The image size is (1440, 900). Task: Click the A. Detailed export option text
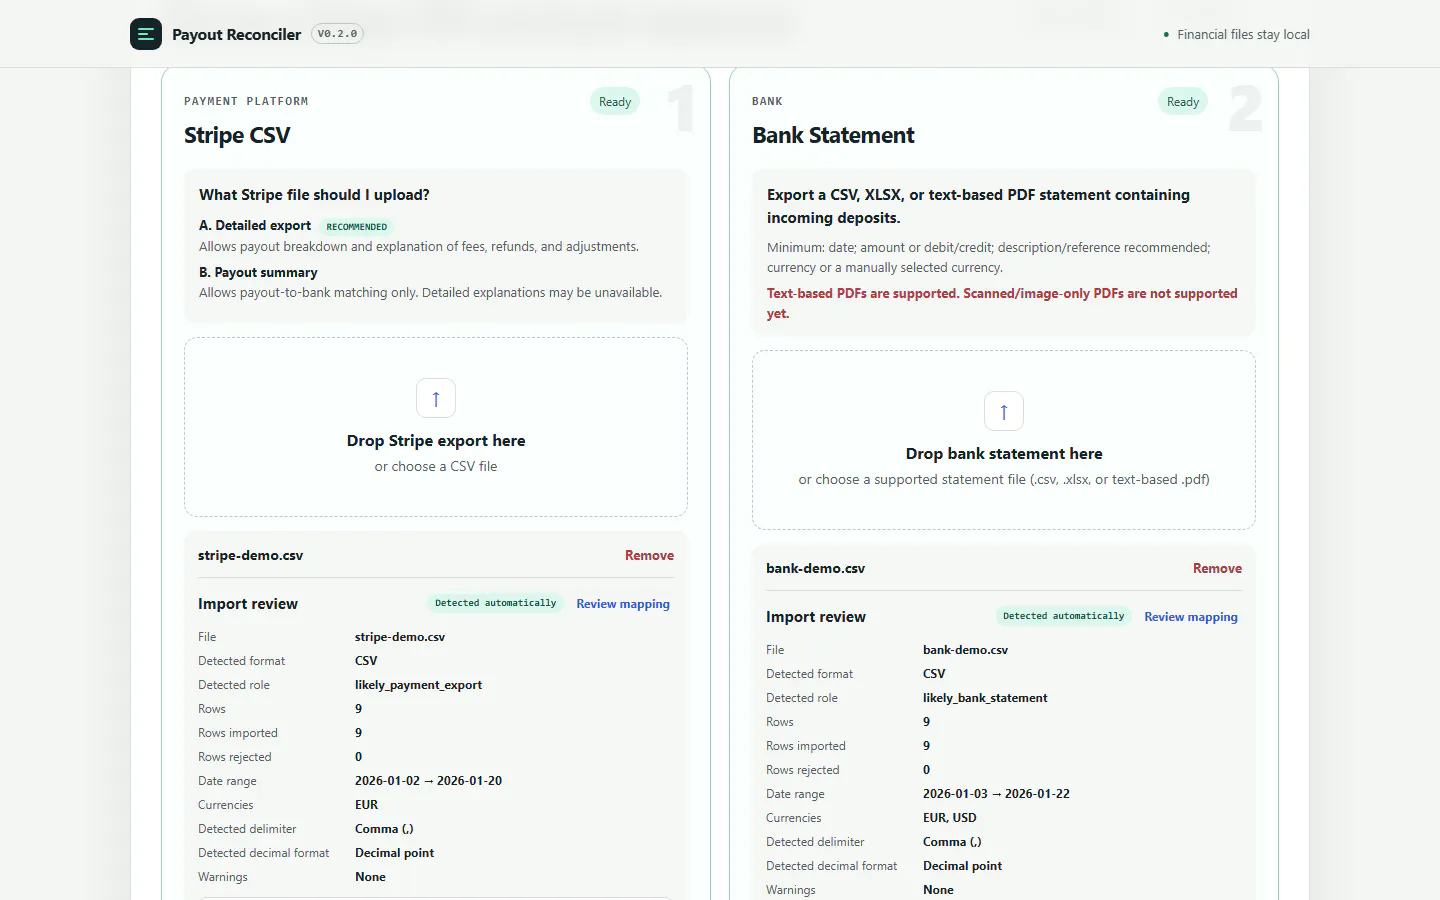click(x=255, y=226)
